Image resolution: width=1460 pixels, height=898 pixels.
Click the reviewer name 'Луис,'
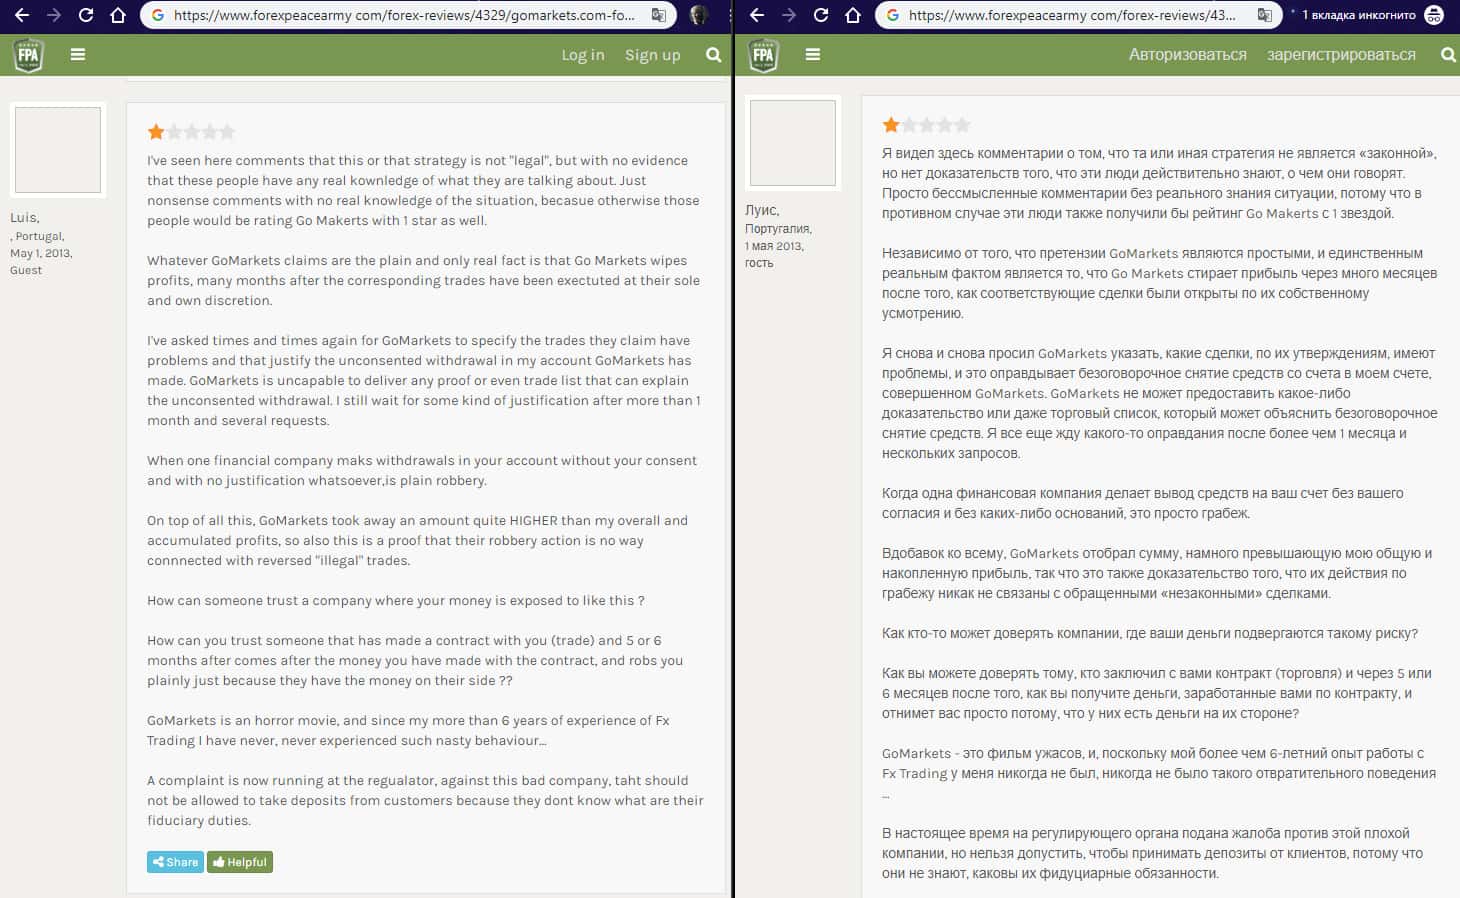click(762, 211)
